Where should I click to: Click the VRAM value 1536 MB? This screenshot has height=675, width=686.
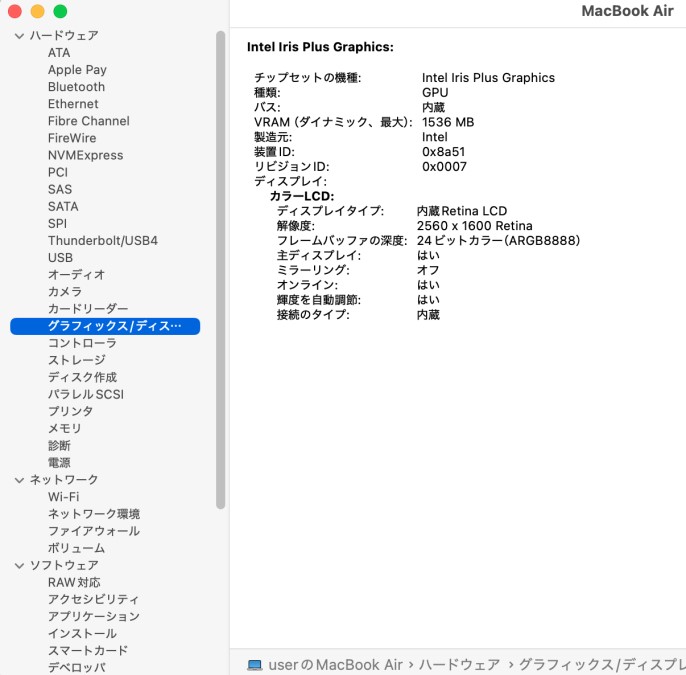[x=448, y=122]
